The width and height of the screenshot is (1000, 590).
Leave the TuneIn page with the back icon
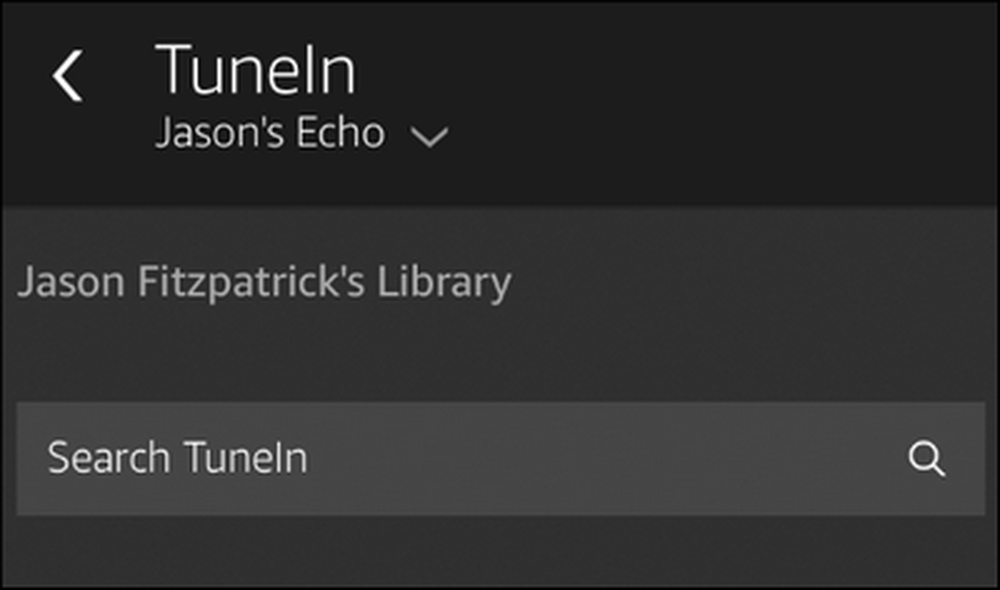[68, 75]
